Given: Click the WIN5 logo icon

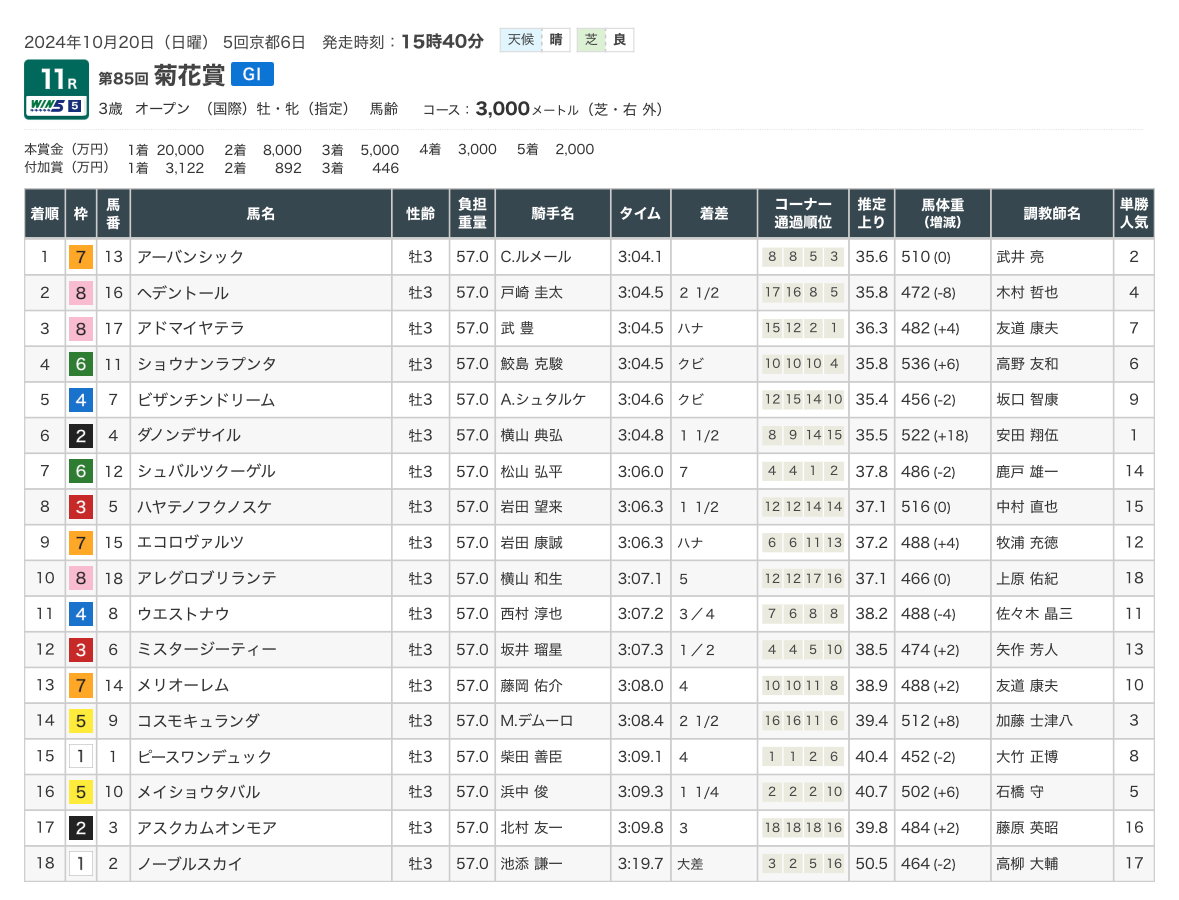Looking at the screenshot, I should (56, 105).
